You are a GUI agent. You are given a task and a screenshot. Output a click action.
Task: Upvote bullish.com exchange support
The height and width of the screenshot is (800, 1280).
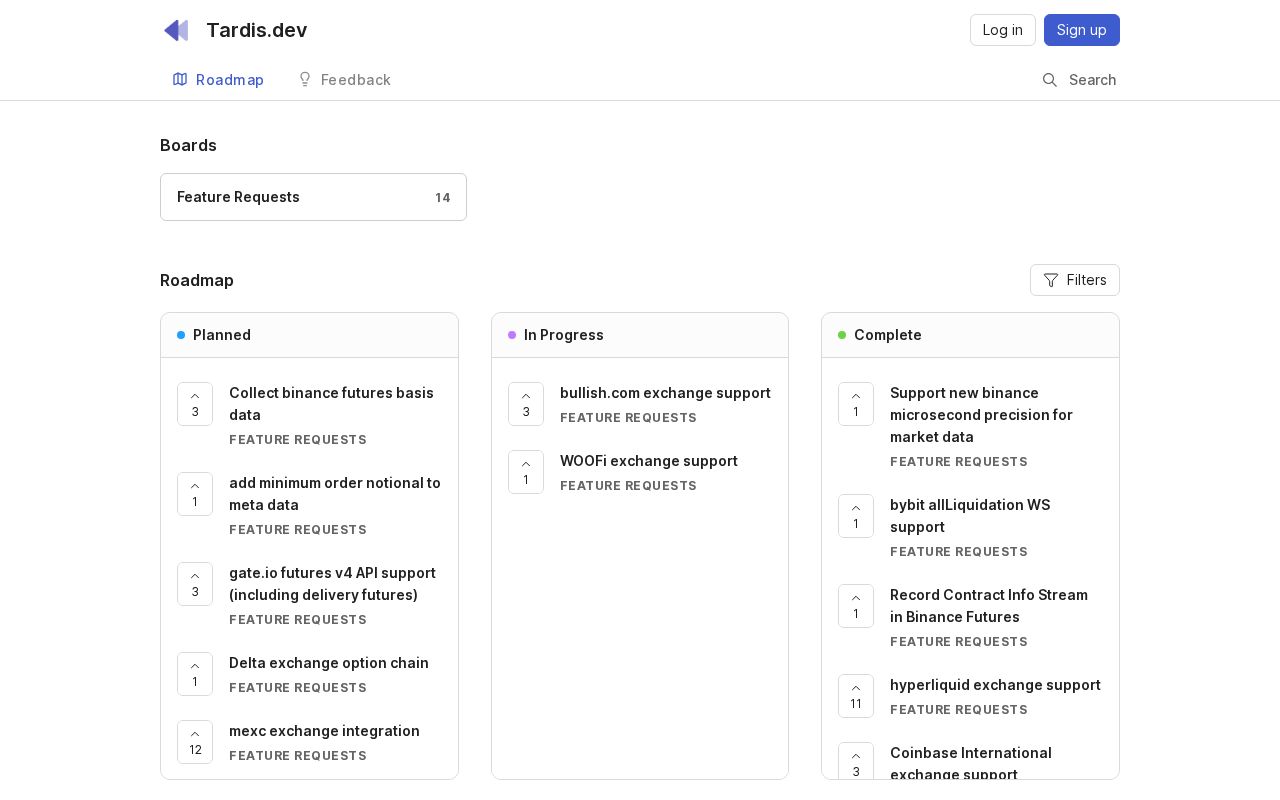click(526, 404)
